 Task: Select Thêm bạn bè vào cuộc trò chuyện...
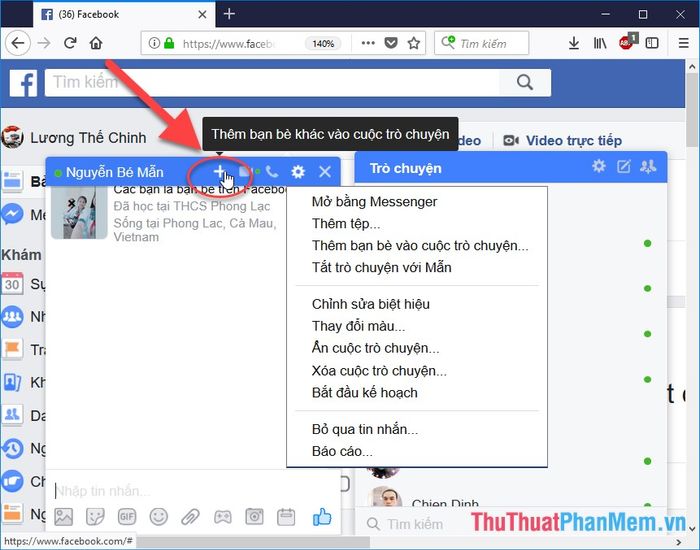420,246
